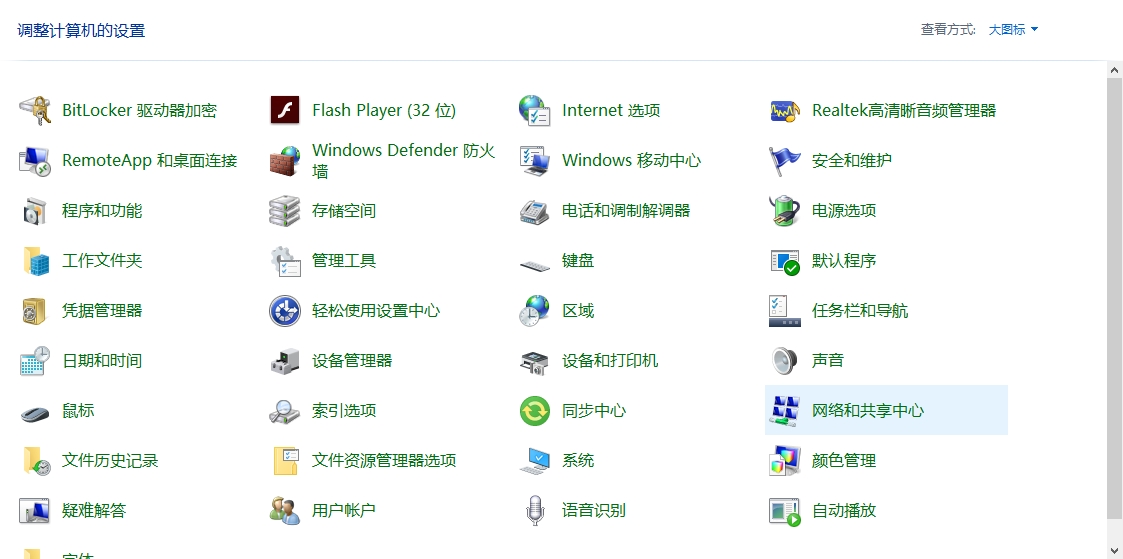Screen dimensions: 1123x559
Task: Click the 默认程序 label
Action: tap(844, 261)
